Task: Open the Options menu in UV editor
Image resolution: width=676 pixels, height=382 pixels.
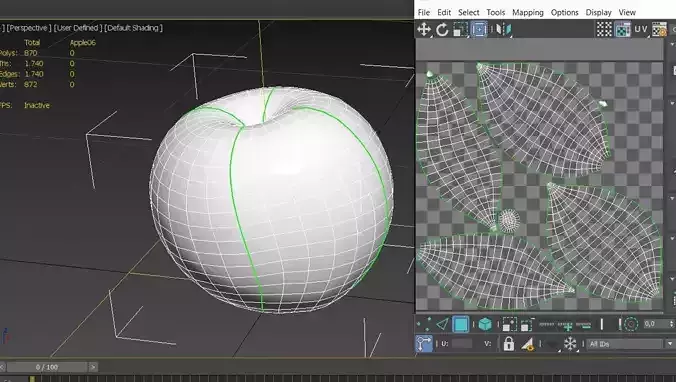Action: (564, 13)
